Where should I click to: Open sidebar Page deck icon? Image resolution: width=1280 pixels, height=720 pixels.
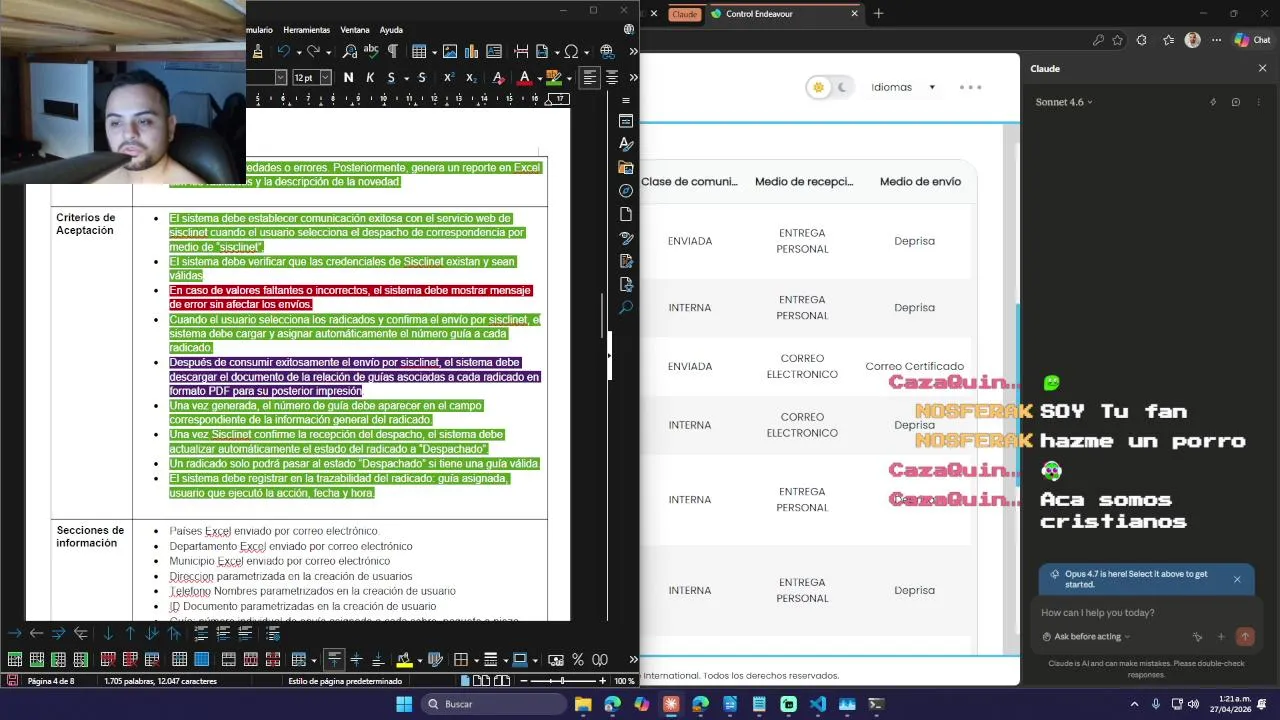626,214
